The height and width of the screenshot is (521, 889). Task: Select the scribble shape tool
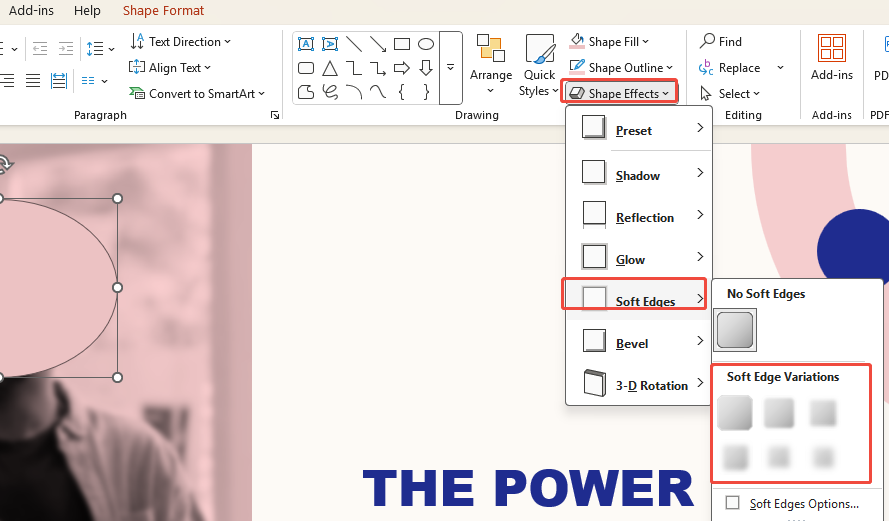(329, 92)
